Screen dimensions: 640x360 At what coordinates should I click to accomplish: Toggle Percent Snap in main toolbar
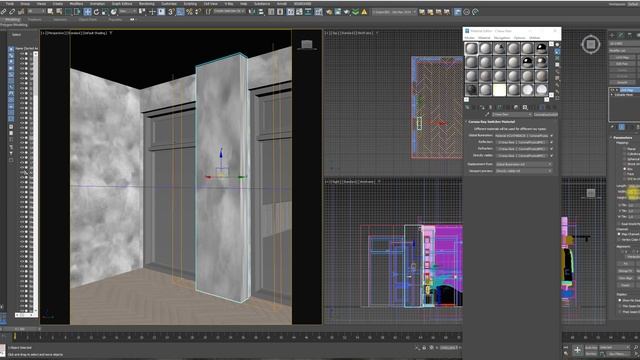coord(189,12)
